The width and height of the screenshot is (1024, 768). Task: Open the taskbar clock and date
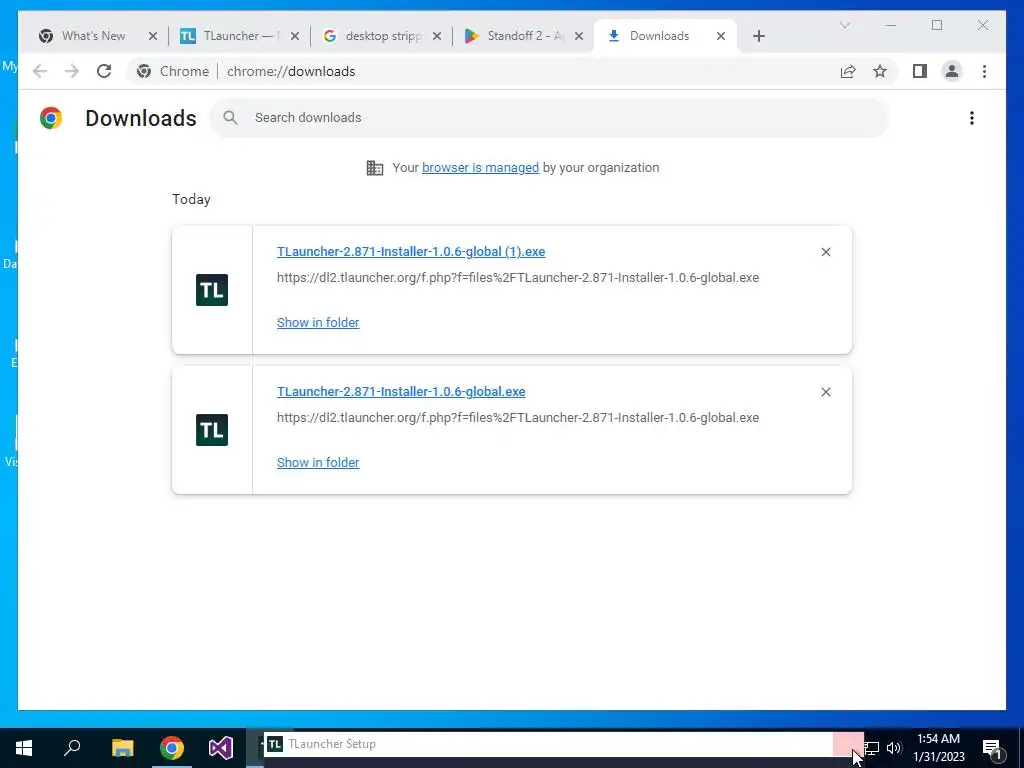938,748
